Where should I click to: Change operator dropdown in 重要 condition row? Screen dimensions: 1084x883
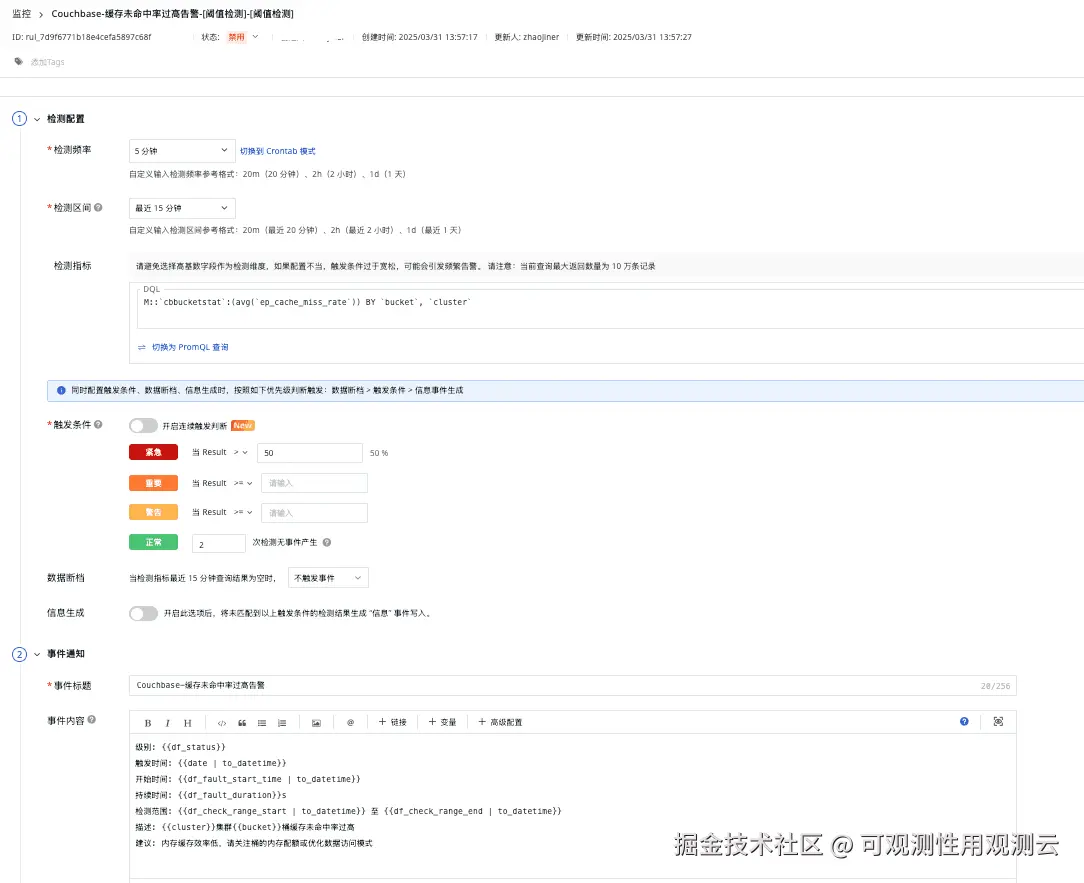coord(243,483)
